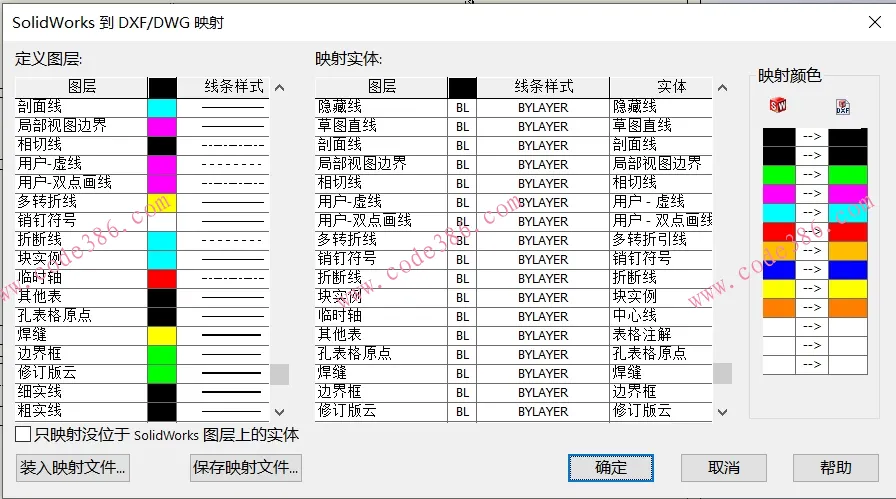Viewport: 896px width, 499px height.
Task: Pick cyan color swatch of 剖面线 in 定义图层
Action: pyautogui.click(x=162, y=107)
